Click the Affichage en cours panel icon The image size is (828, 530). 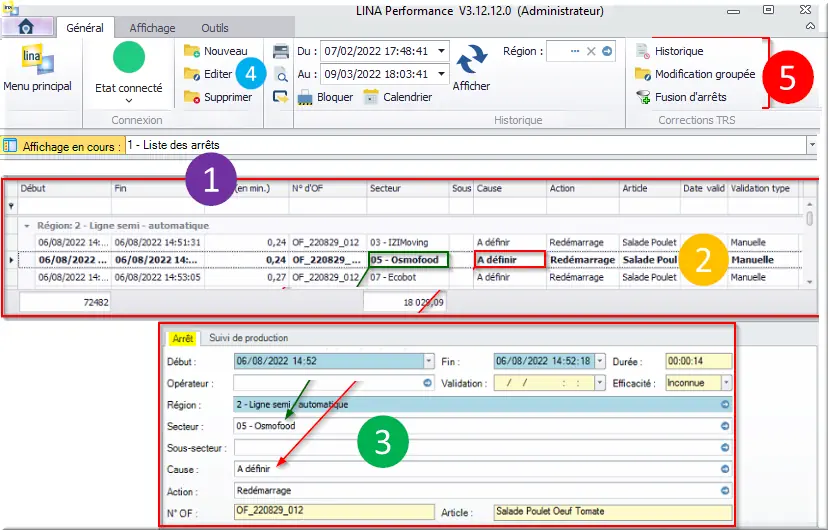[10, 146]
